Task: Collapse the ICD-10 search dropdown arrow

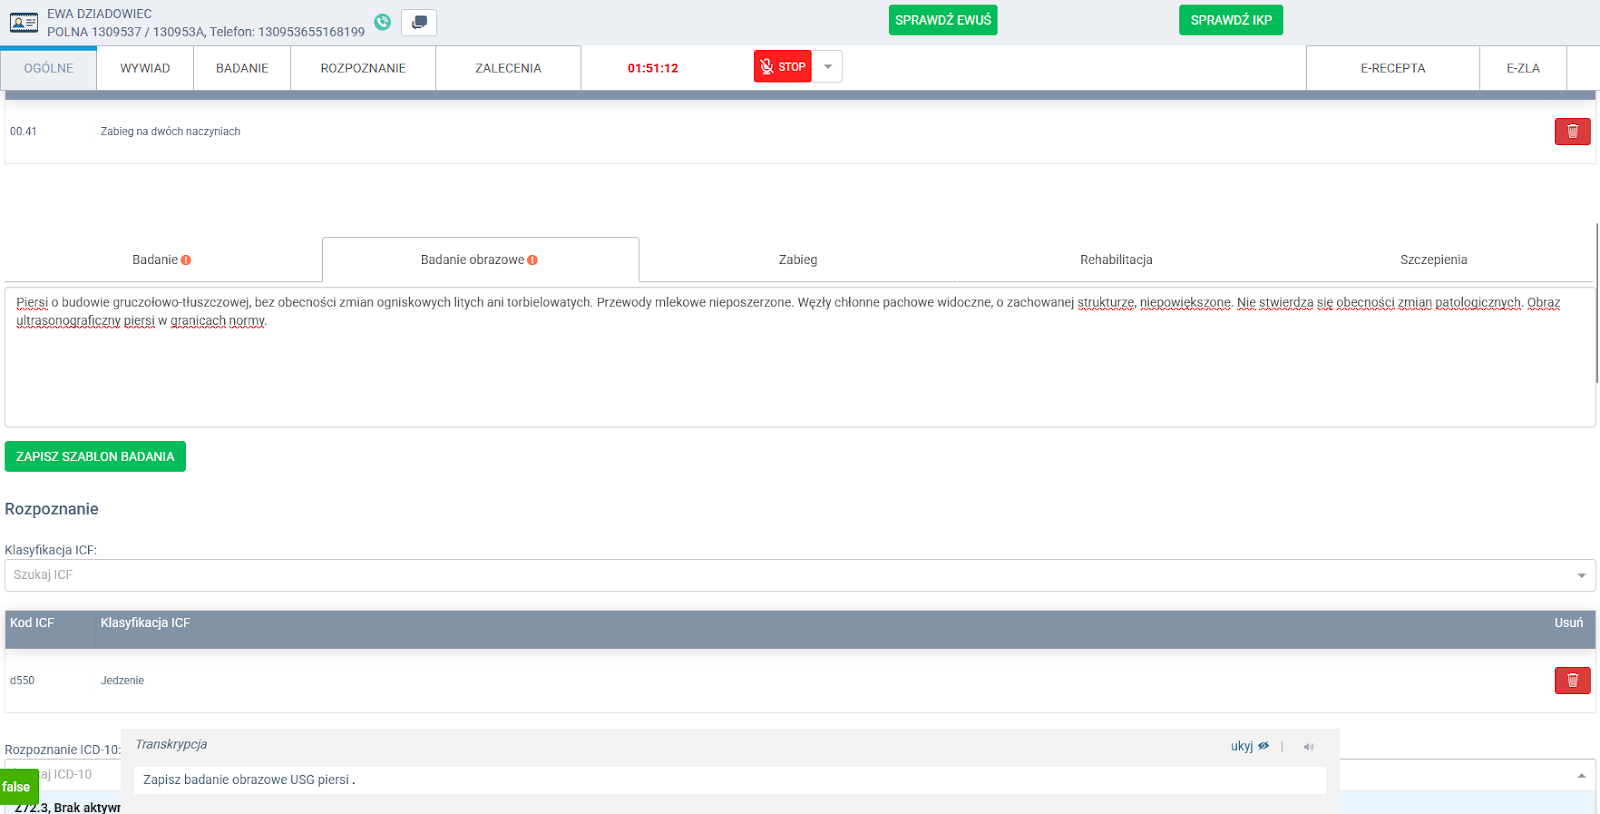Action: click(1581, 775)
